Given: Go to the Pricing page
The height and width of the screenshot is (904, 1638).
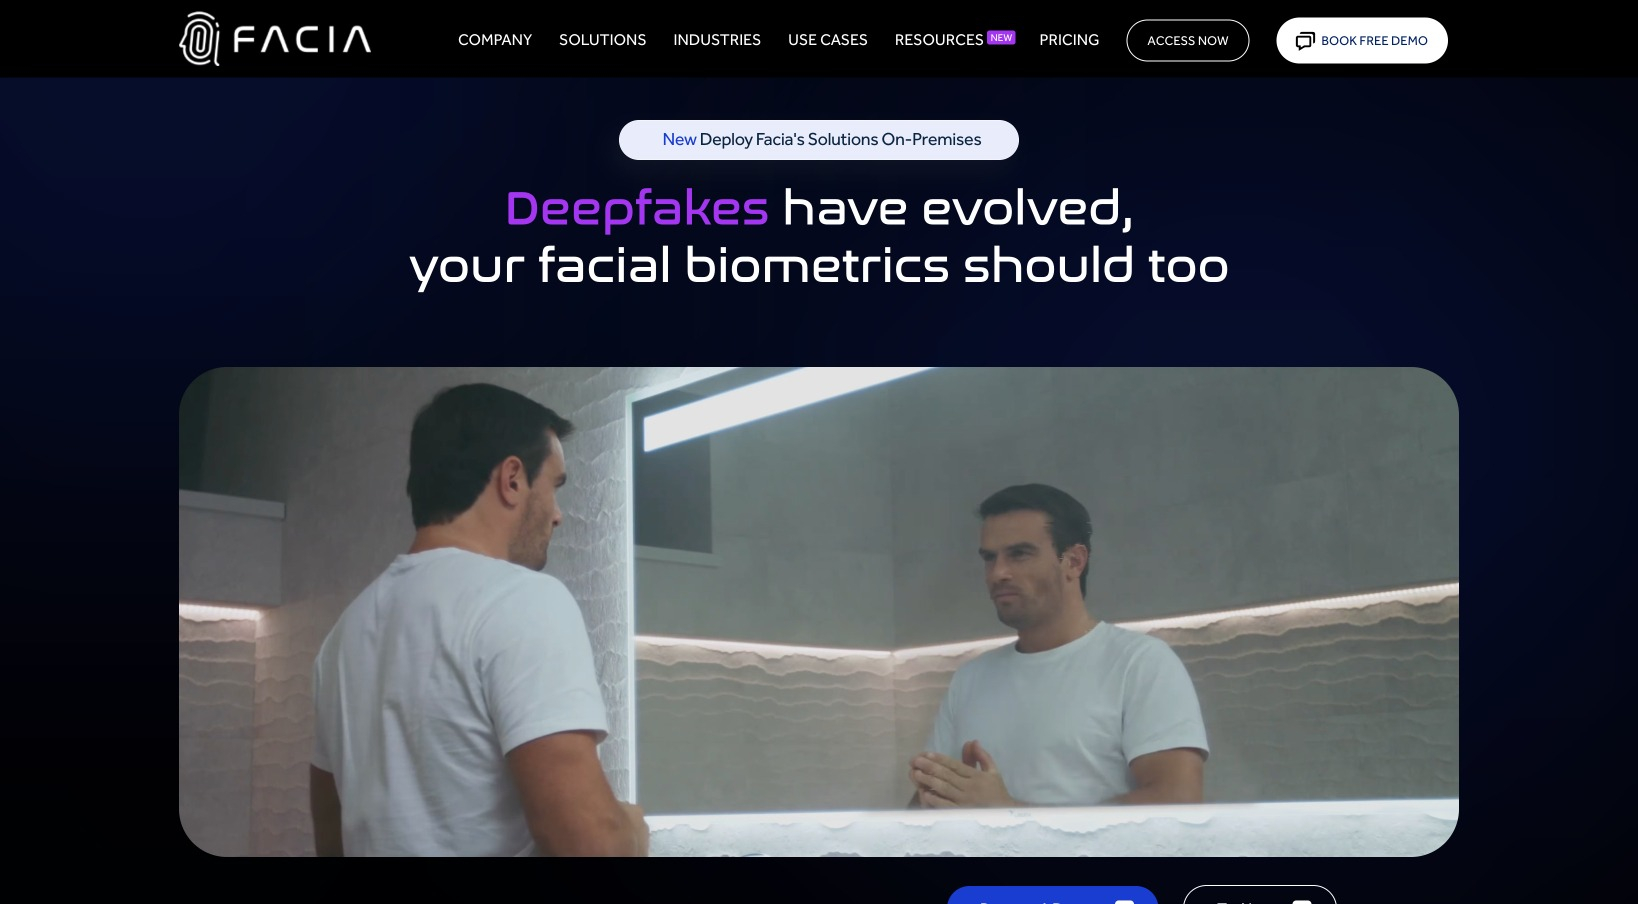Looking at the screenshot, I should 1068,40.
